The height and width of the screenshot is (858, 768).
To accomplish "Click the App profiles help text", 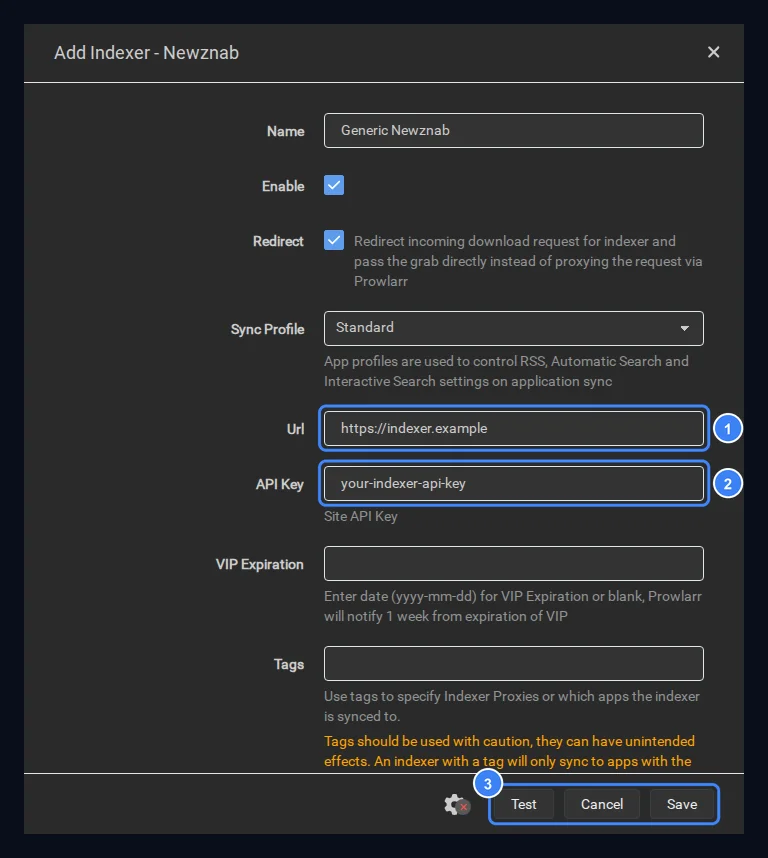I will [x=506, y=371].
